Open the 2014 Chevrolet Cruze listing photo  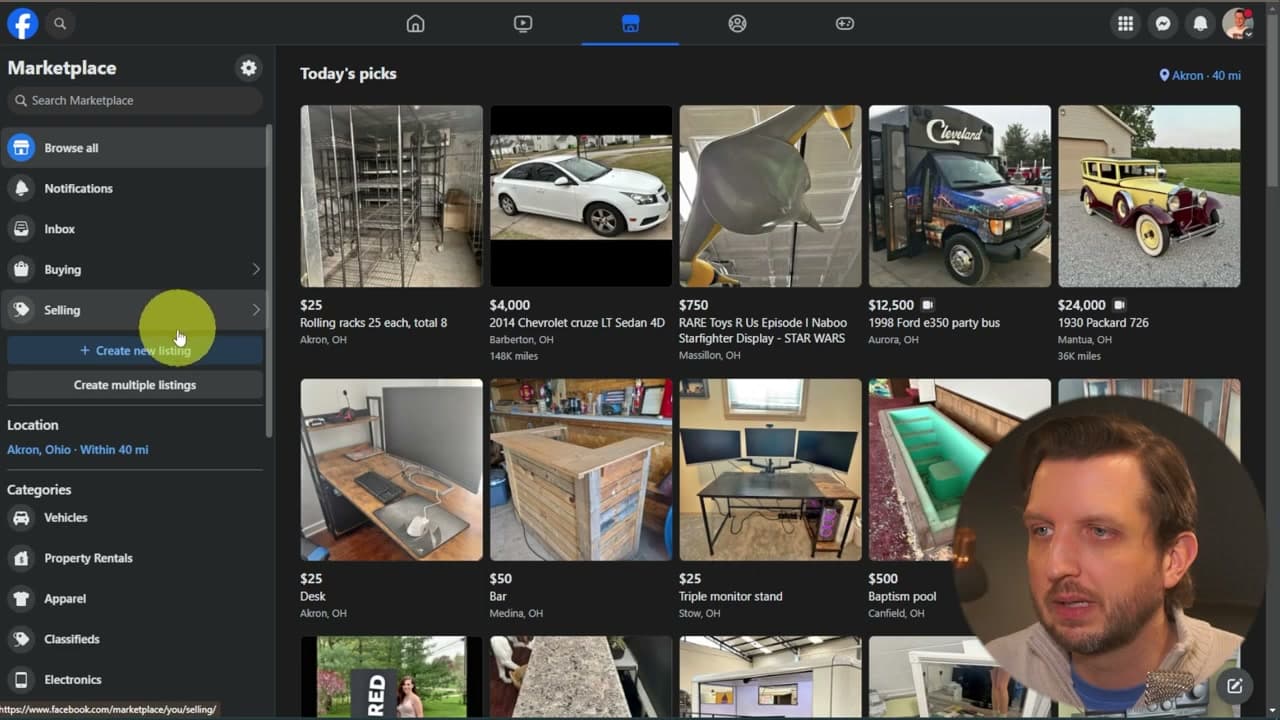pyautogui.click(x=581, y=196)
